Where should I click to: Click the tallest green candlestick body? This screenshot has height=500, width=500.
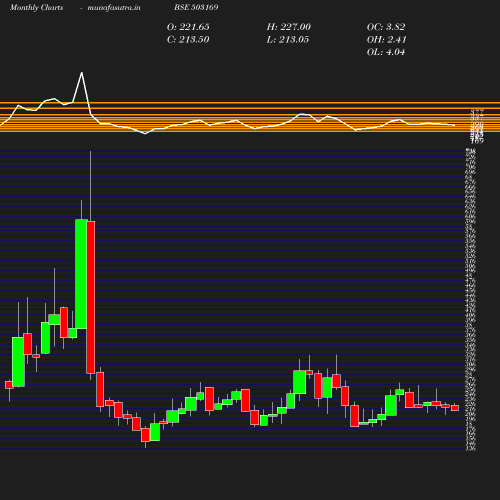click(x=81, y=274)
